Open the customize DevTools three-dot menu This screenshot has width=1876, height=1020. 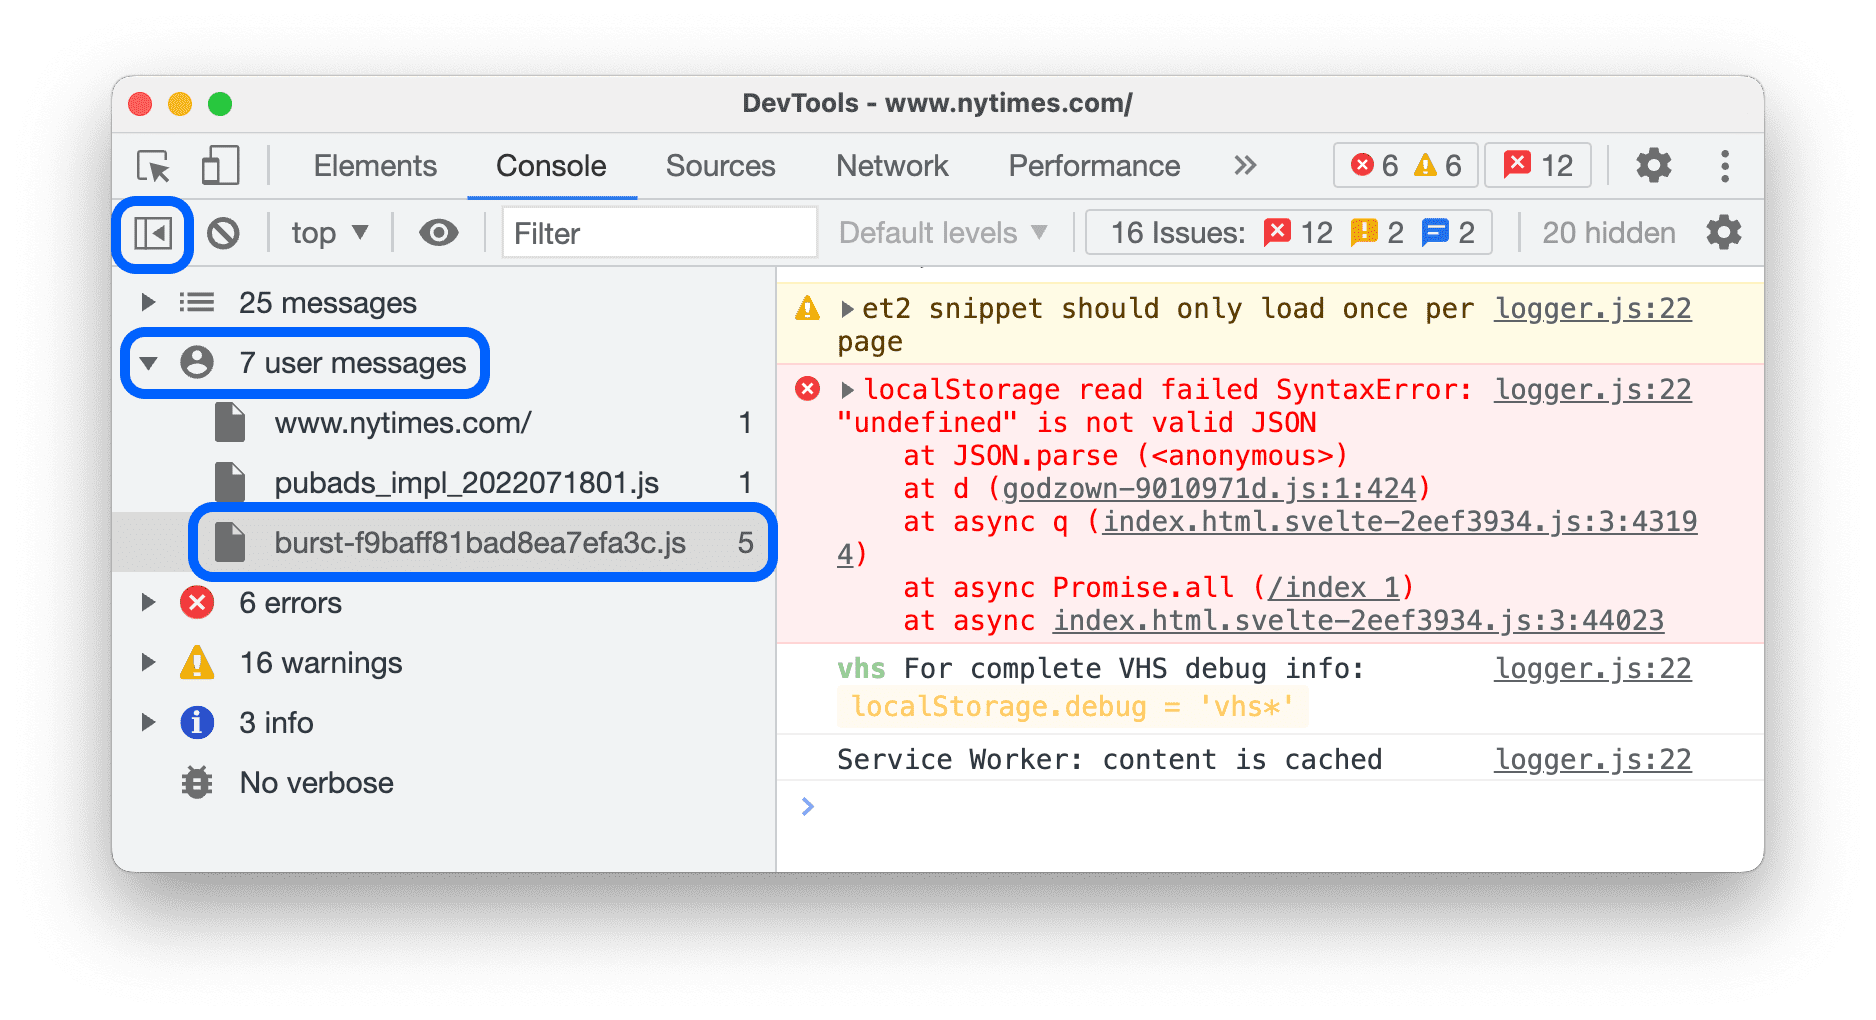click(1724, 165)
